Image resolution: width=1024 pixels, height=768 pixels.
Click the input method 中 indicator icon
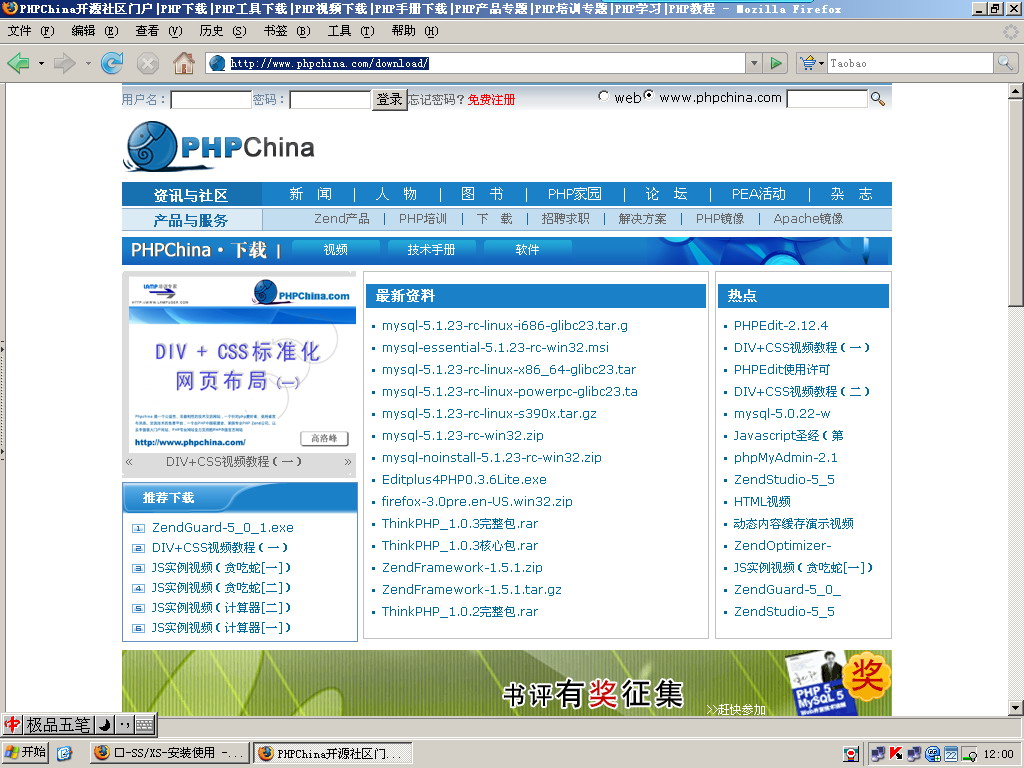(x=12, y=724)
